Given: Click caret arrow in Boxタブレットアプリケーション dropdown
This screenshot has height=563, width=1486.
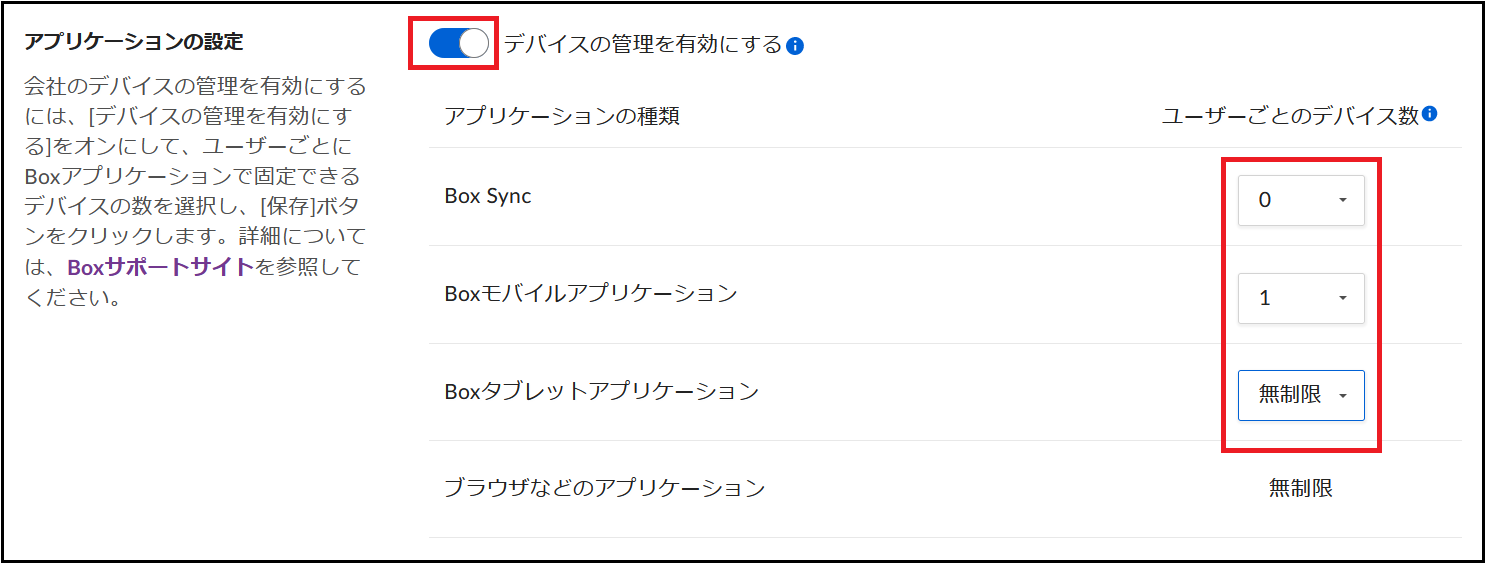Looking at the screenshot, I should [1343, 396].
